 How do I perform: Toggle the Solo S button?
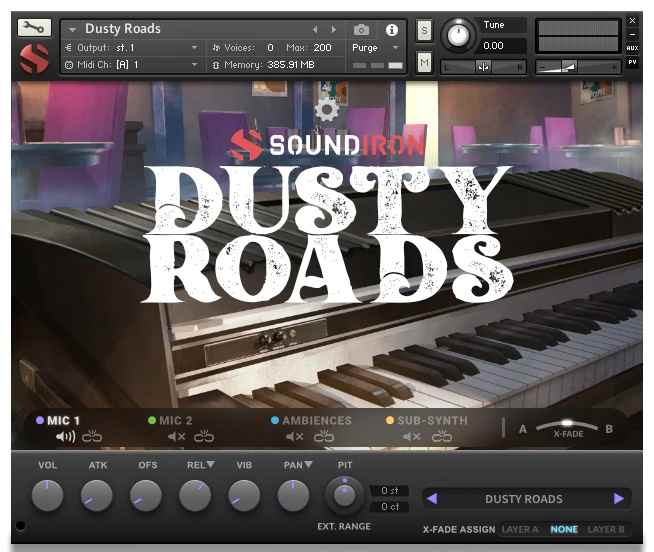[x=424, y=30]
